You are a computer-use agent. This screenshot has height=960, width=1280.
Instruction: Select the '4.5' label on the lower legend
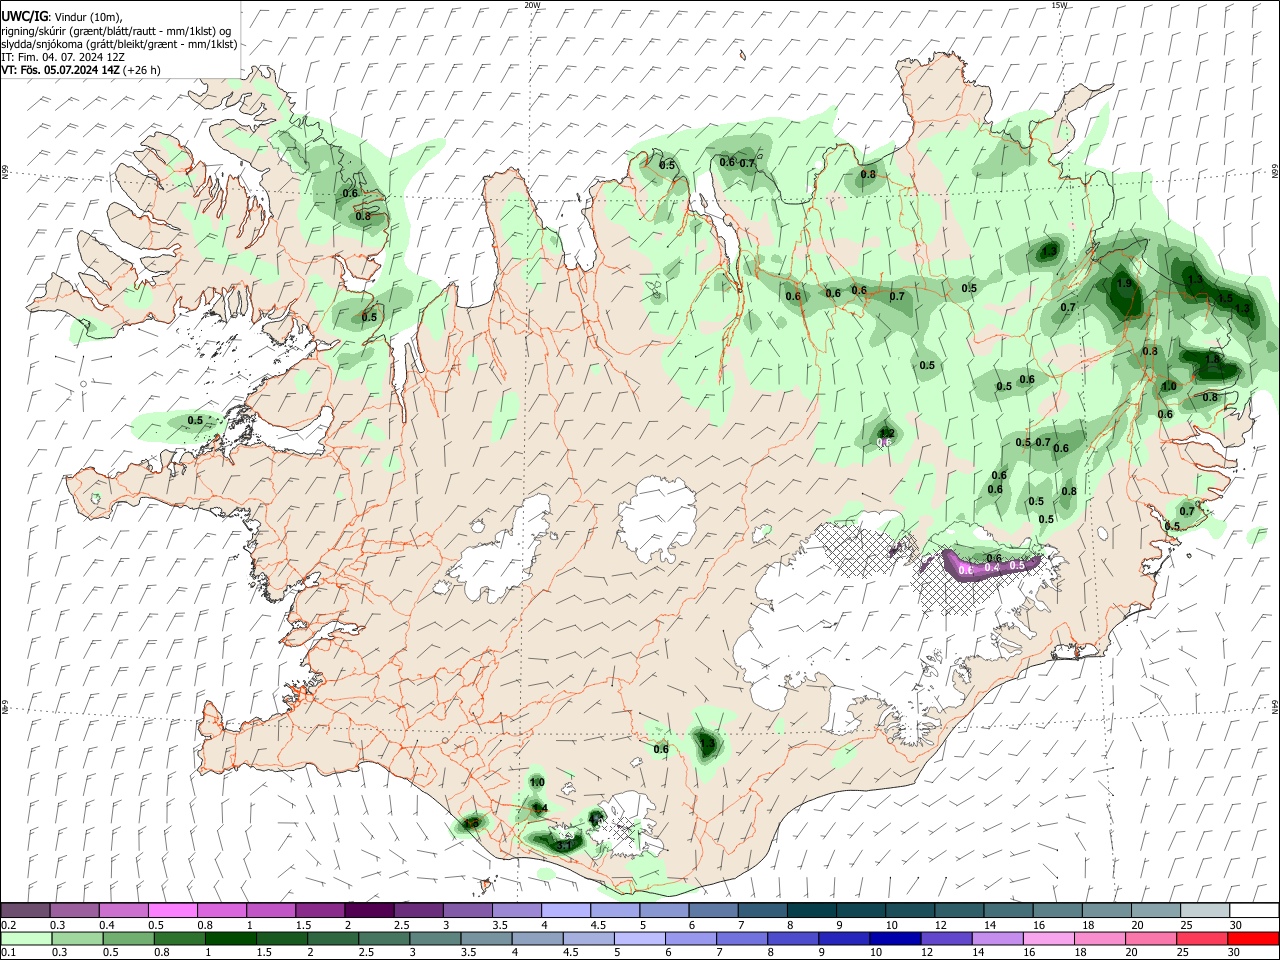tap(569, 952)
